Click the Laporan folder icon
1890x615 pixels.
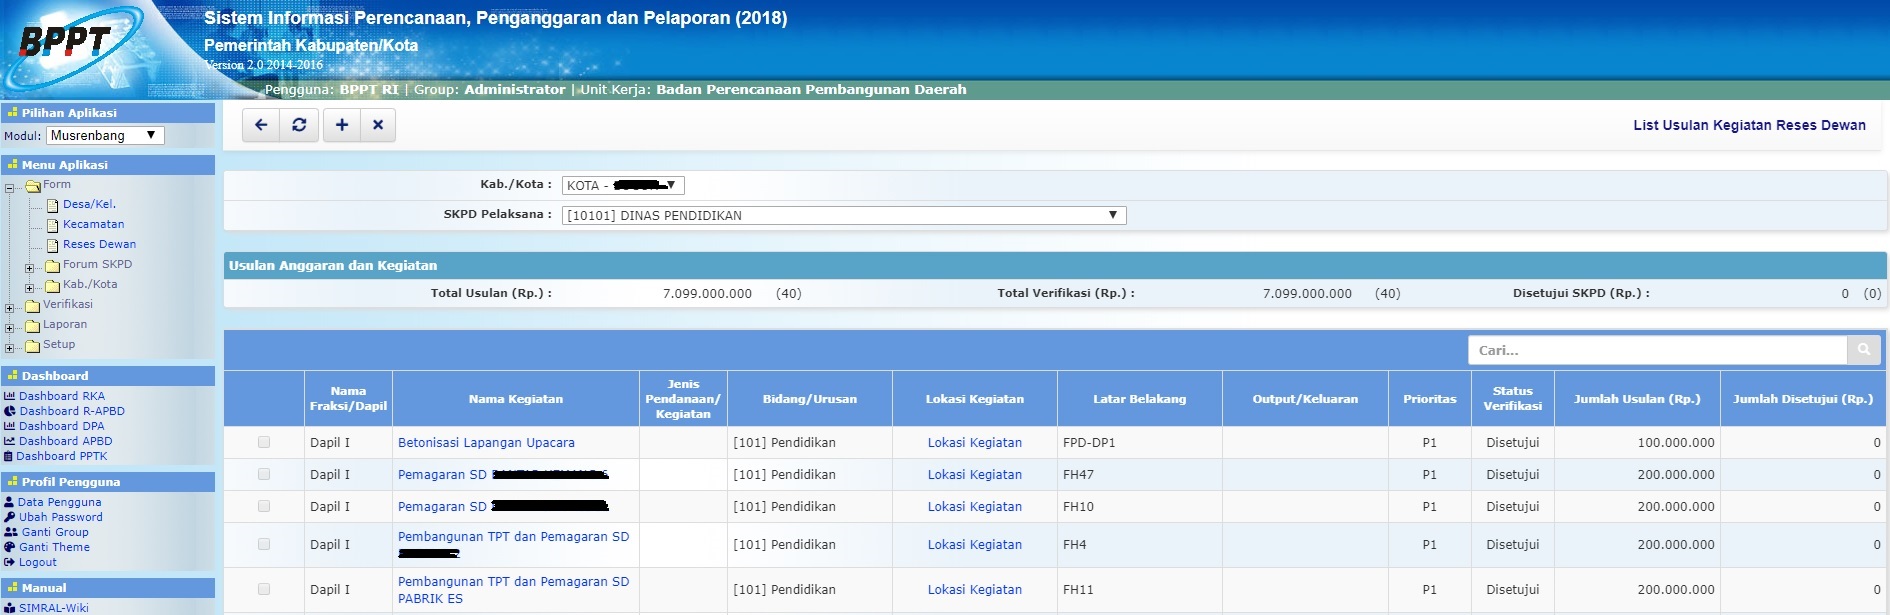[33, 326]
